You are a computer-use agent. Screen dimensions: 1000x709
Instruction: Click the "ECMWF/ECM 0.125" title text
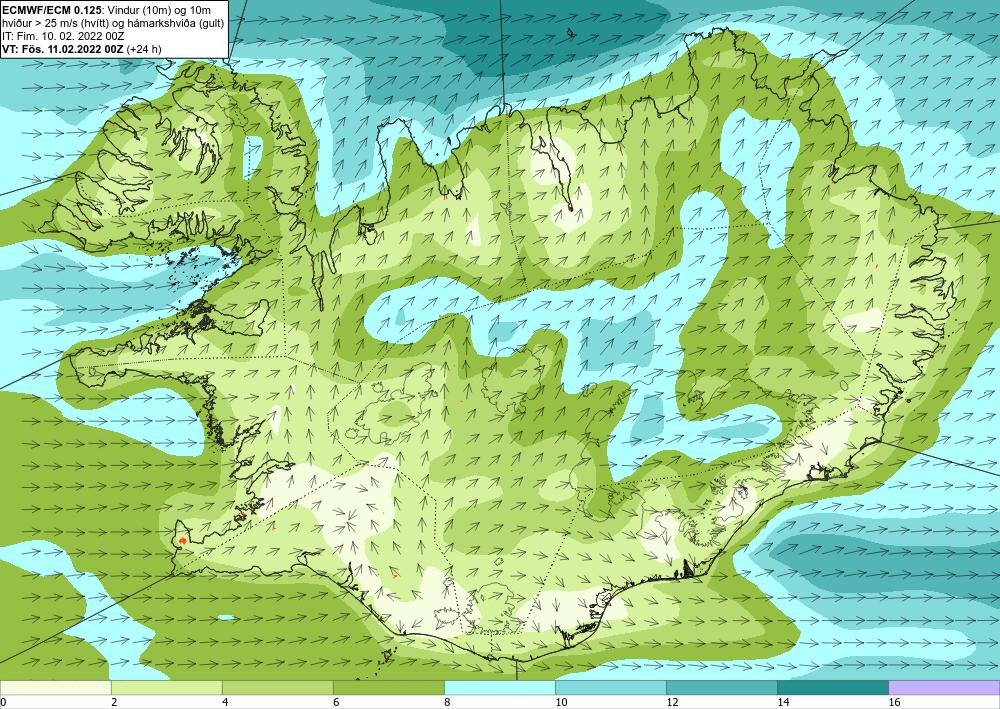tap(51, 9)
